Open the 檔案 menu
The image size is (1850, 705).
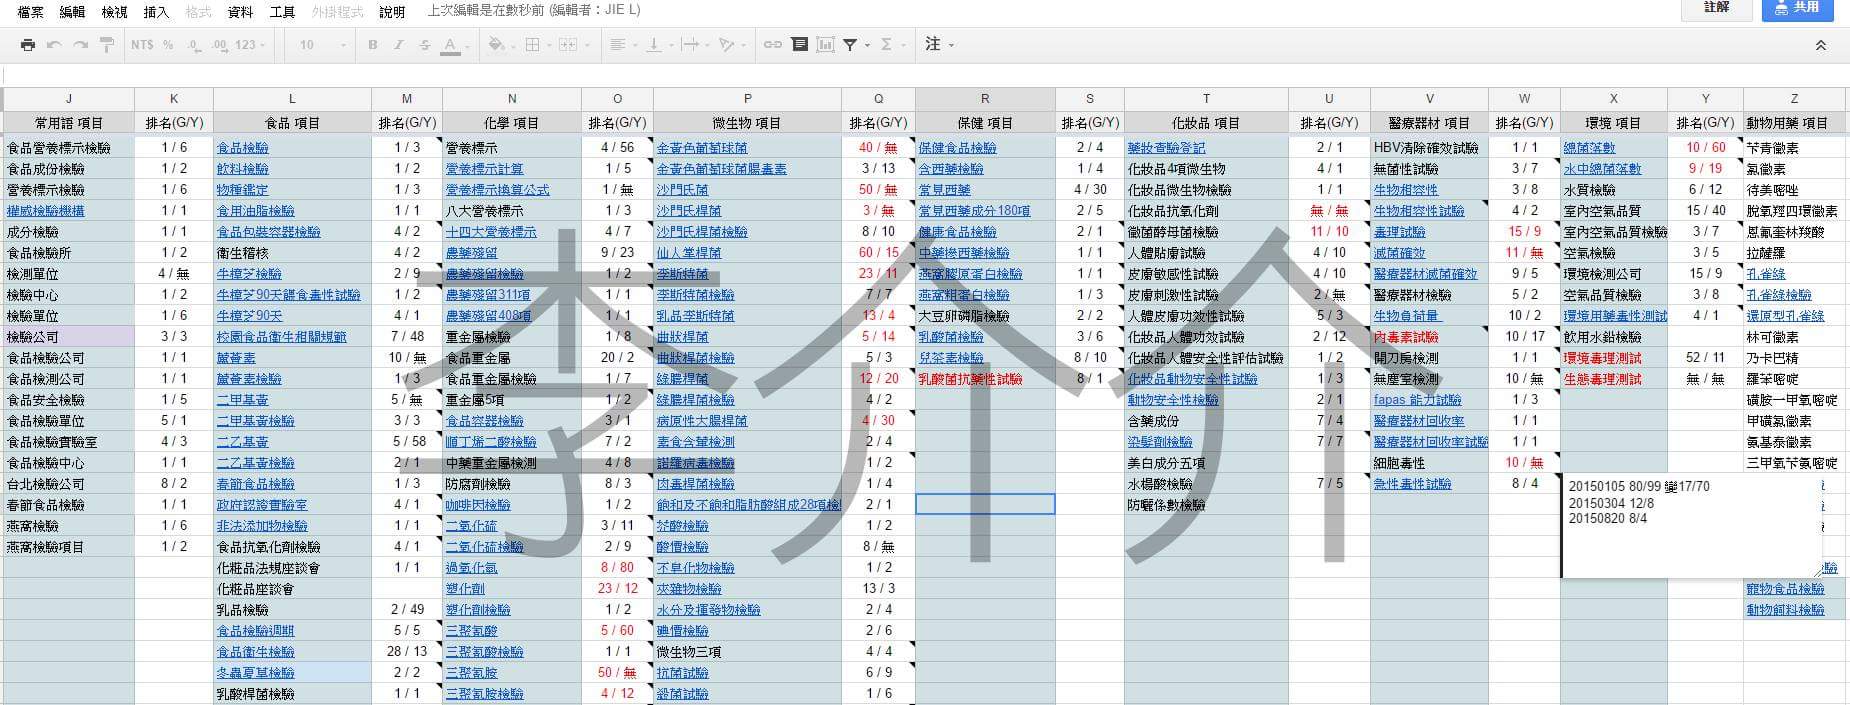coord(30,12)
